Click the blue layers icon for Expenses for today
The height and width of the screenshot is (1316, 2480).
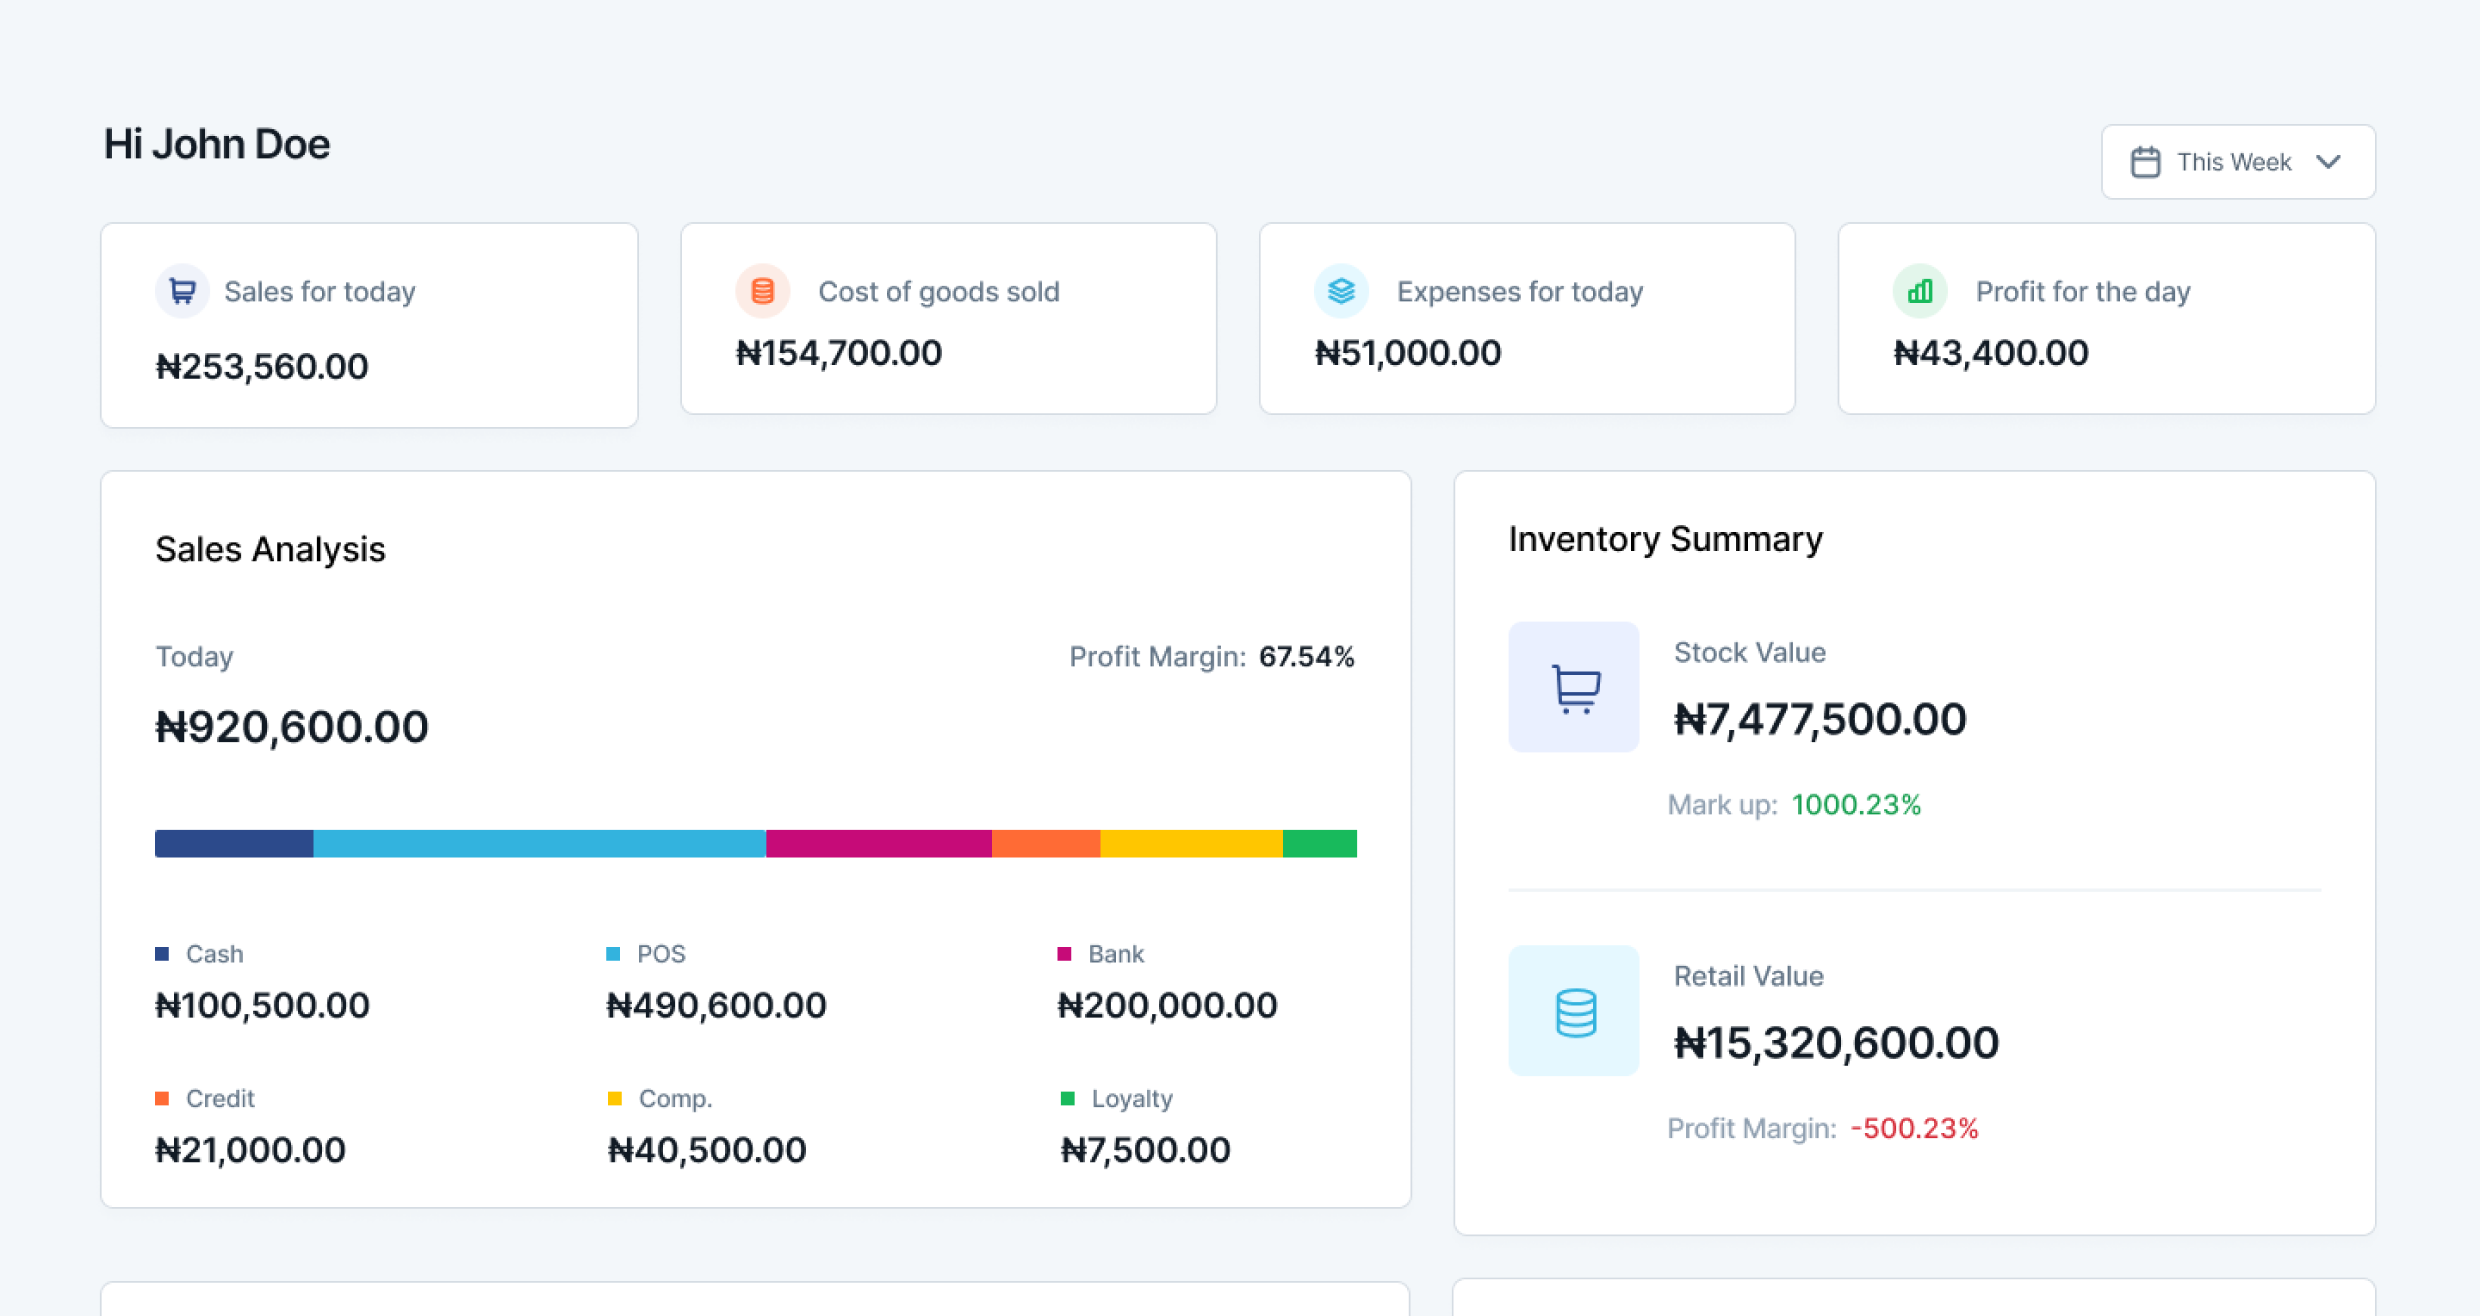(x=1340, y=291)
